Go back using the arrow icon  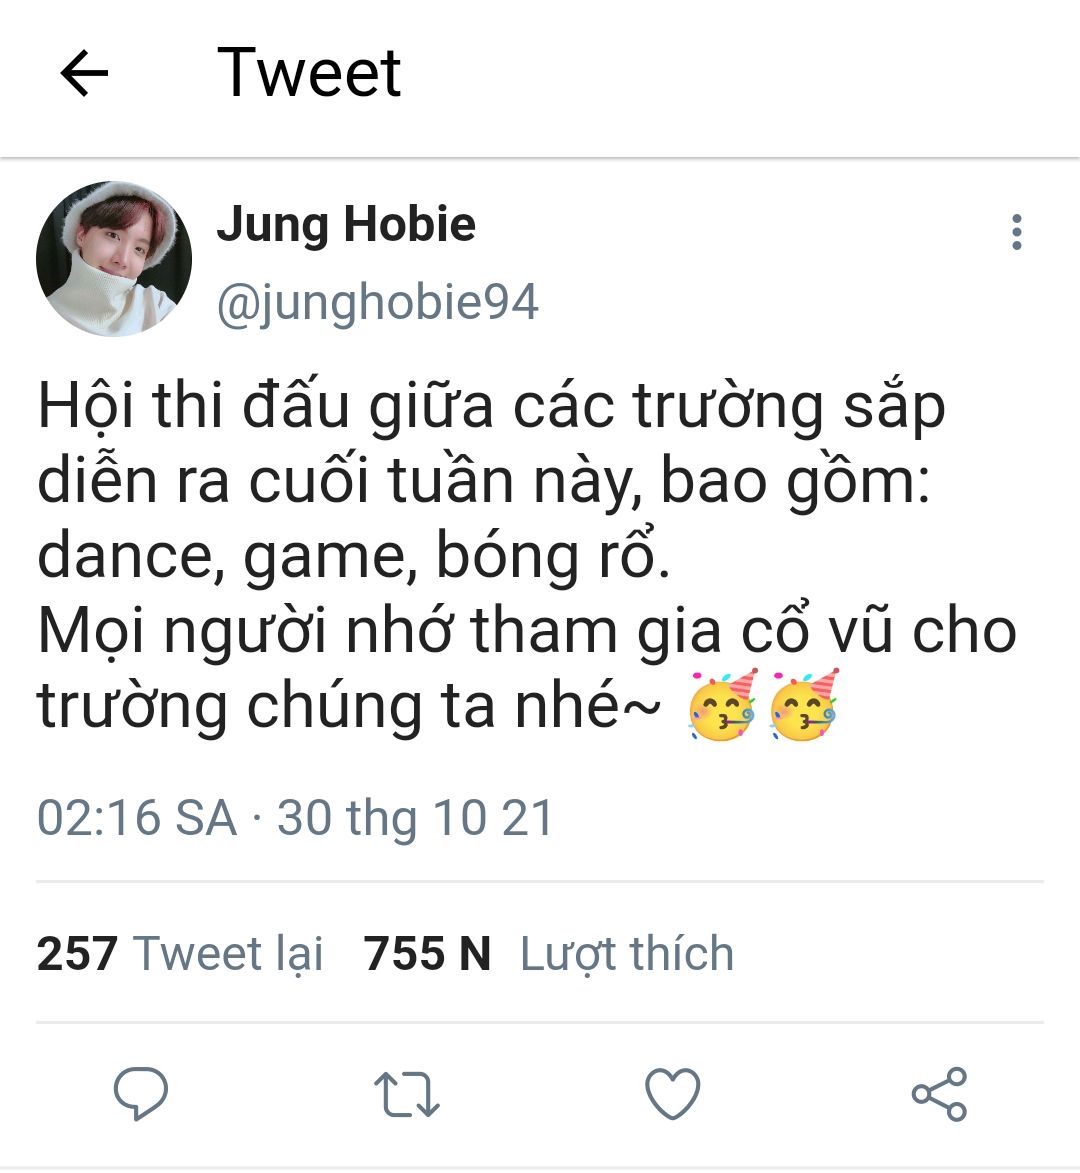[x=84, y=73]
